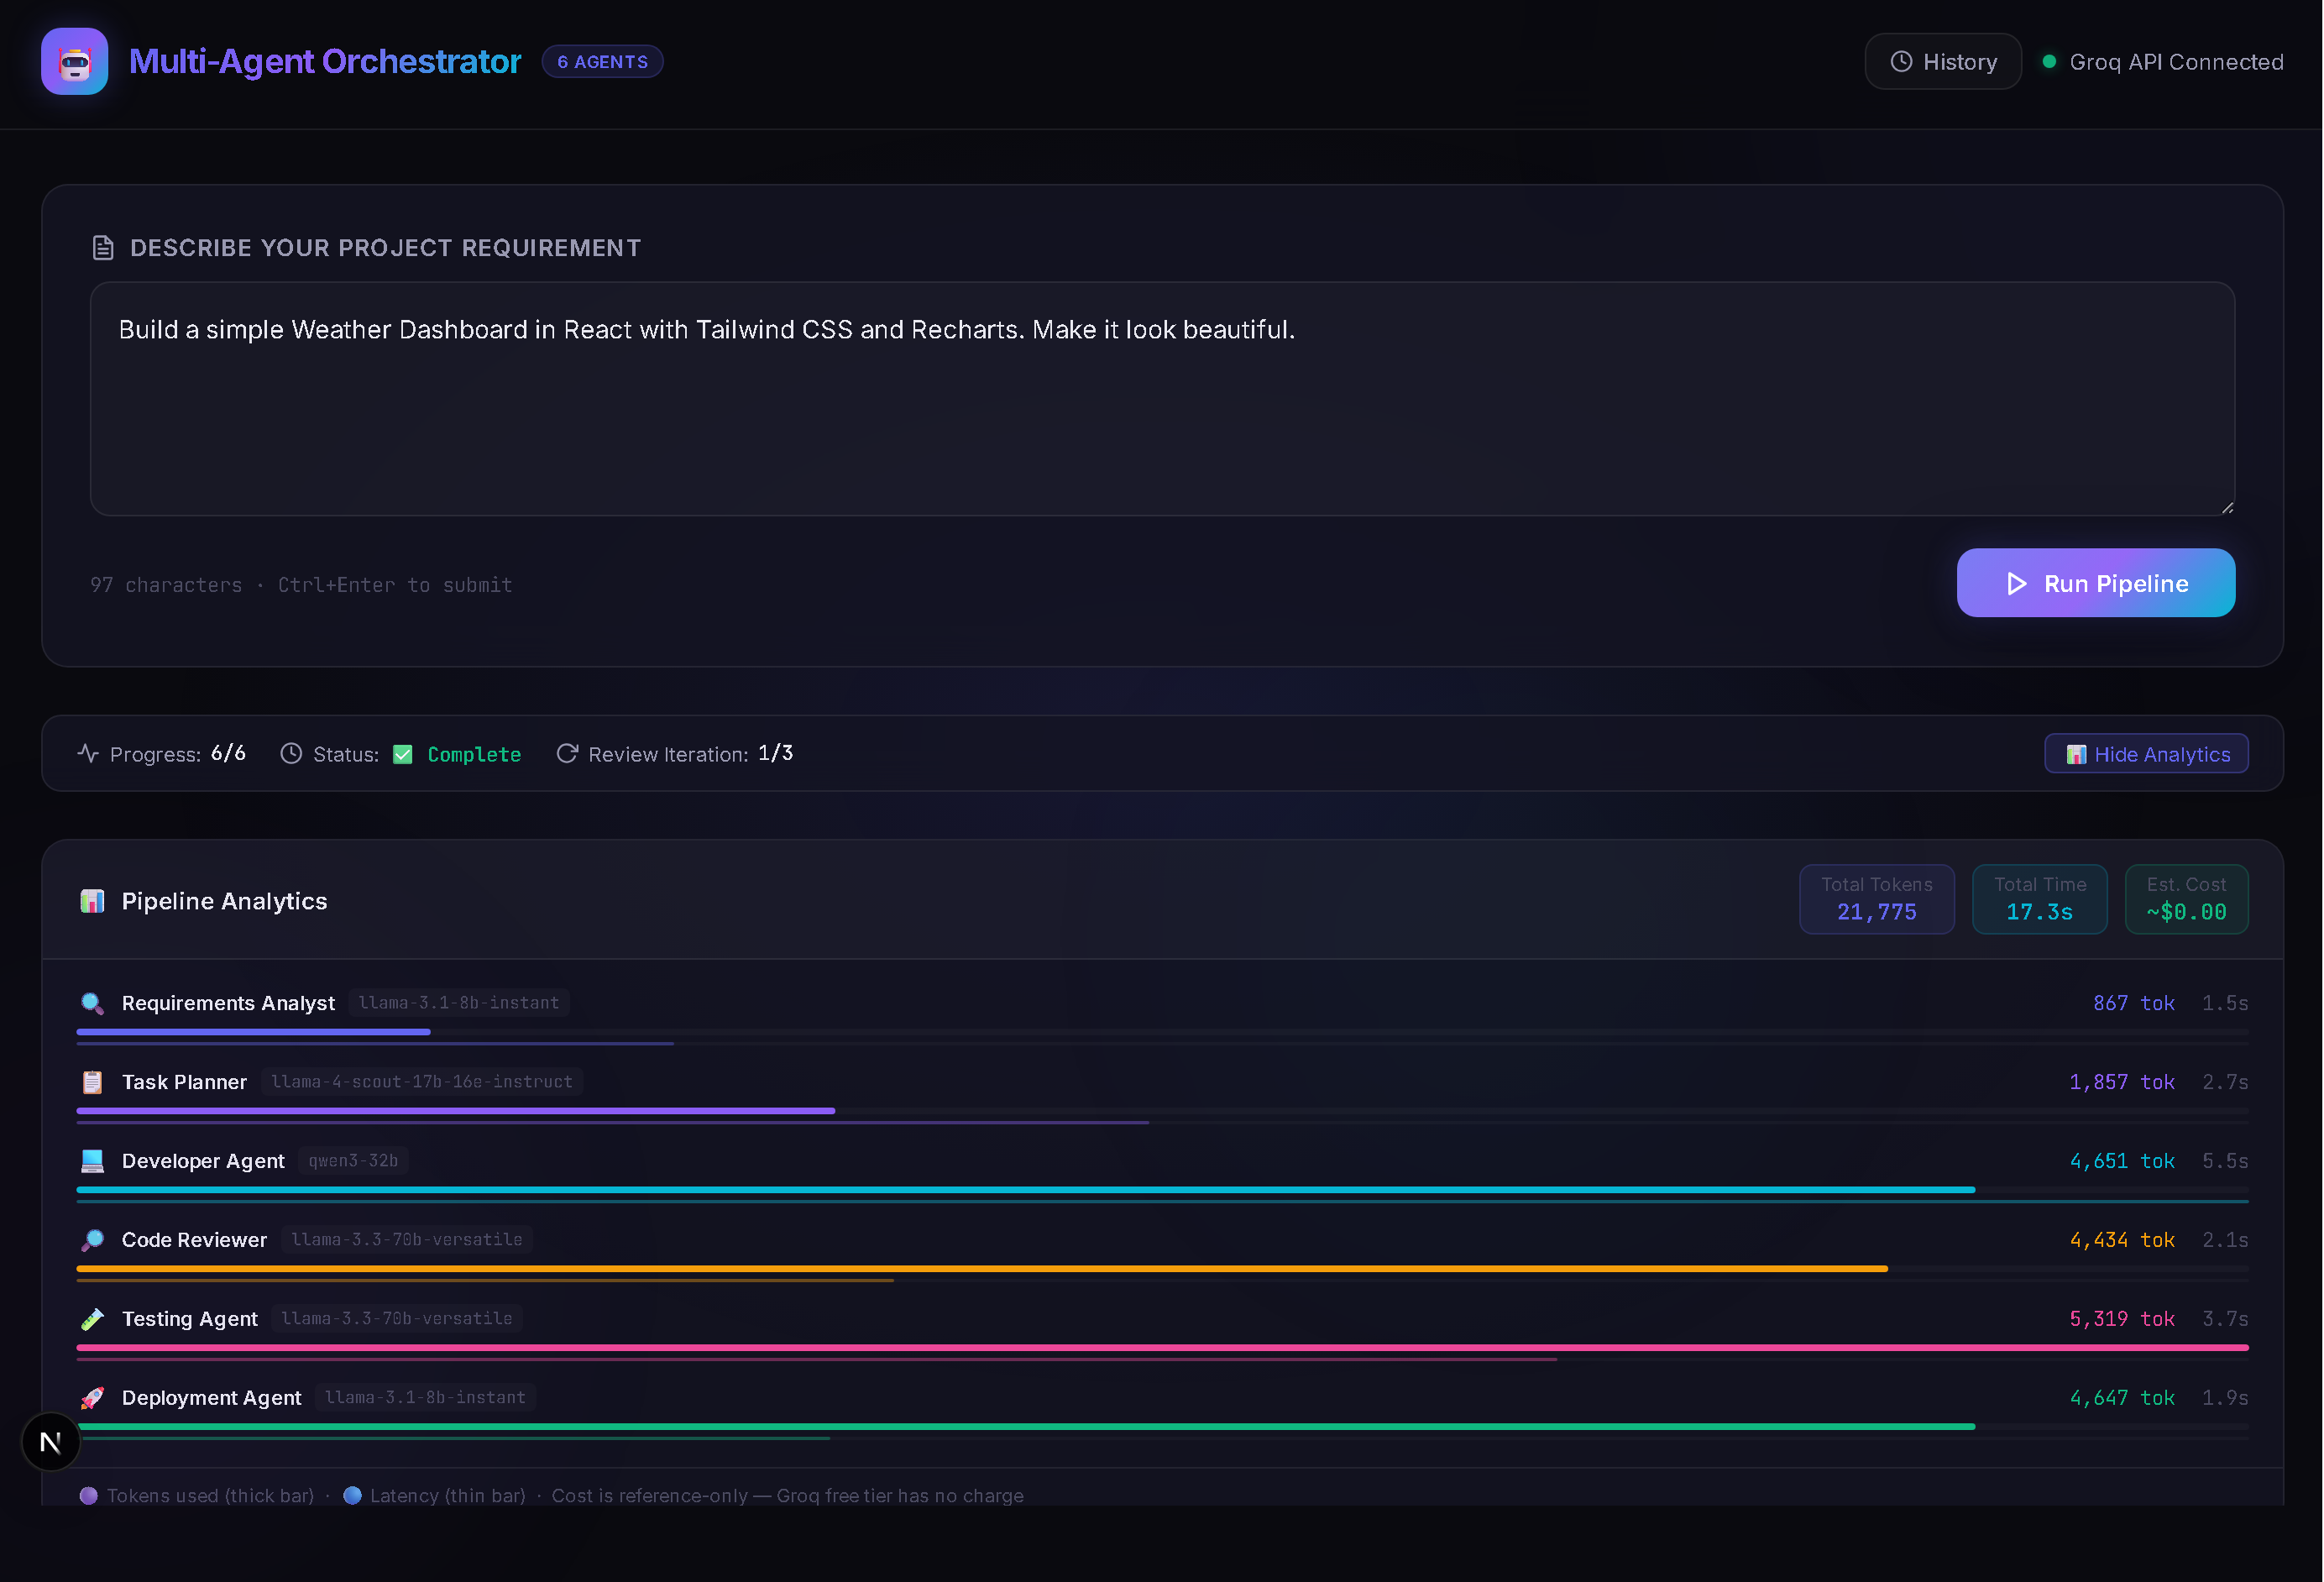Click the Pipeline Analytics chart icon

[92, 901]
